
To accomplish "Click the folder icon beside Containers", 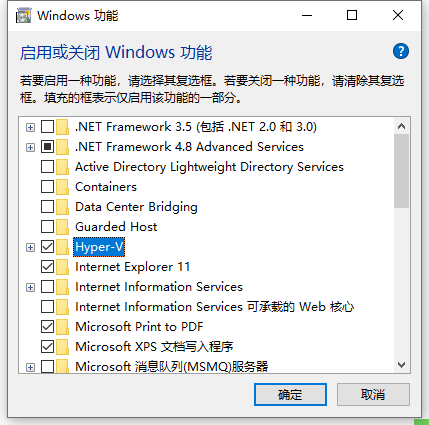I will [62, 187].
